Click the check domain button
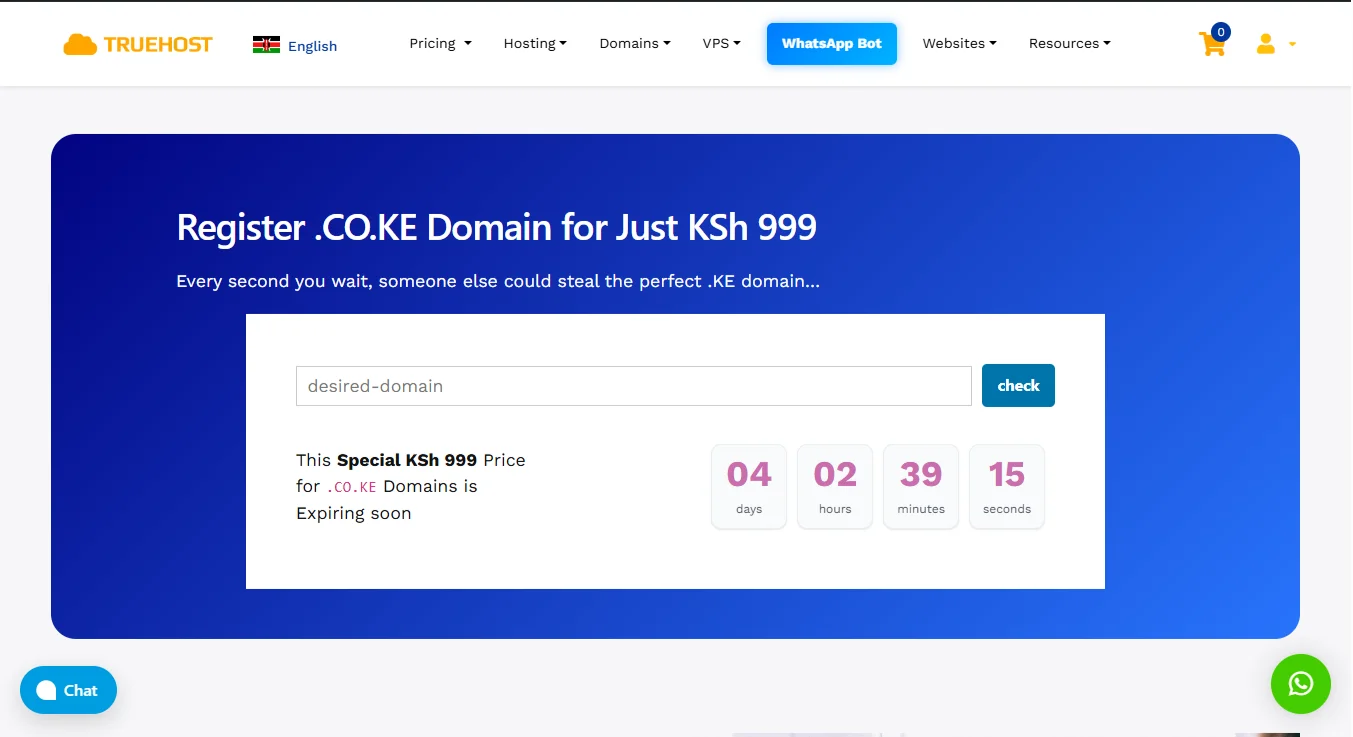Viewport: 1353px width, 737px height. click(1018, 385)
